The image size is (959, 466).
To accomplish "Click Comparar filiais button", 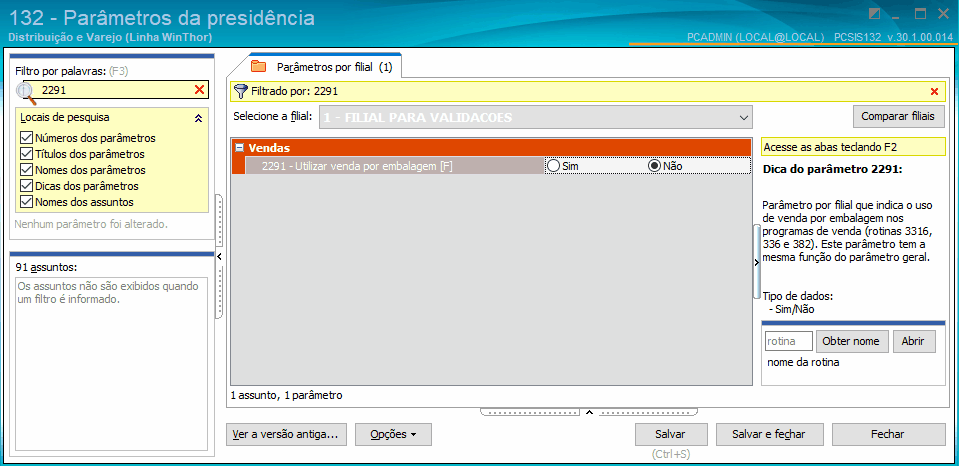I will pyautogui.click(x=898, y=116).
